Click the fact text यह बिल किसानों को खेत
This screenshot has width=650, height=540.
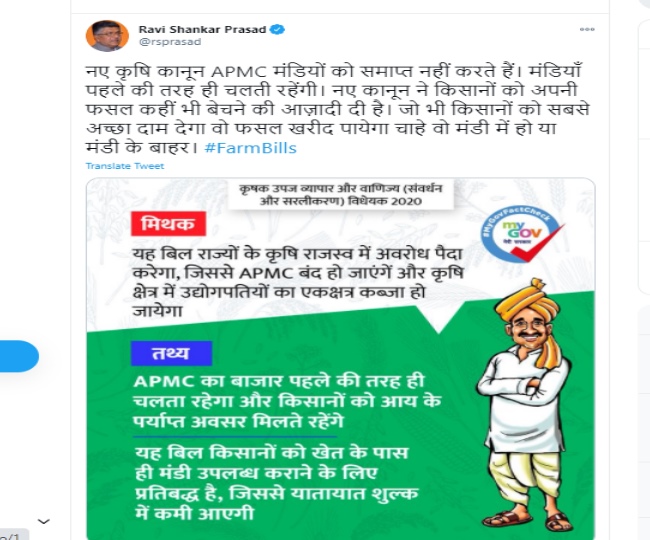pos(276,483)
